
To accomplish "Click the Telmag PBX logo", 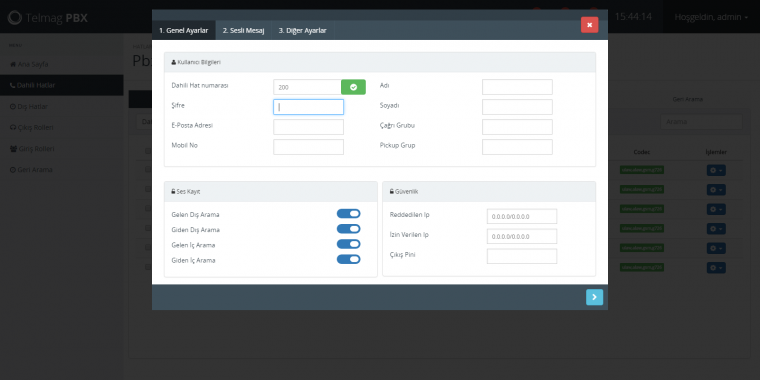I will click(x=48, y=18).
